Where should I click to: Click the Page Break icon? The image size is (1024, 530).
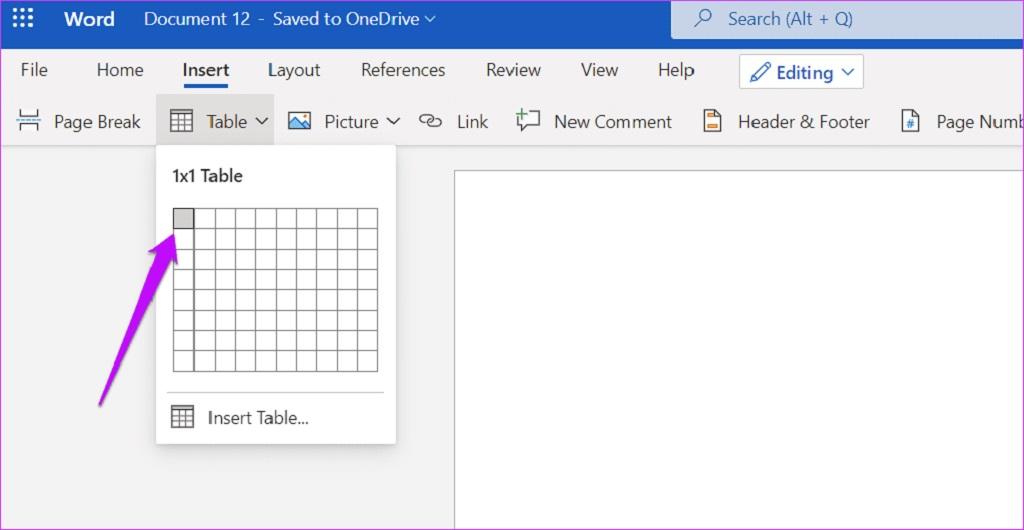(29, 121)
